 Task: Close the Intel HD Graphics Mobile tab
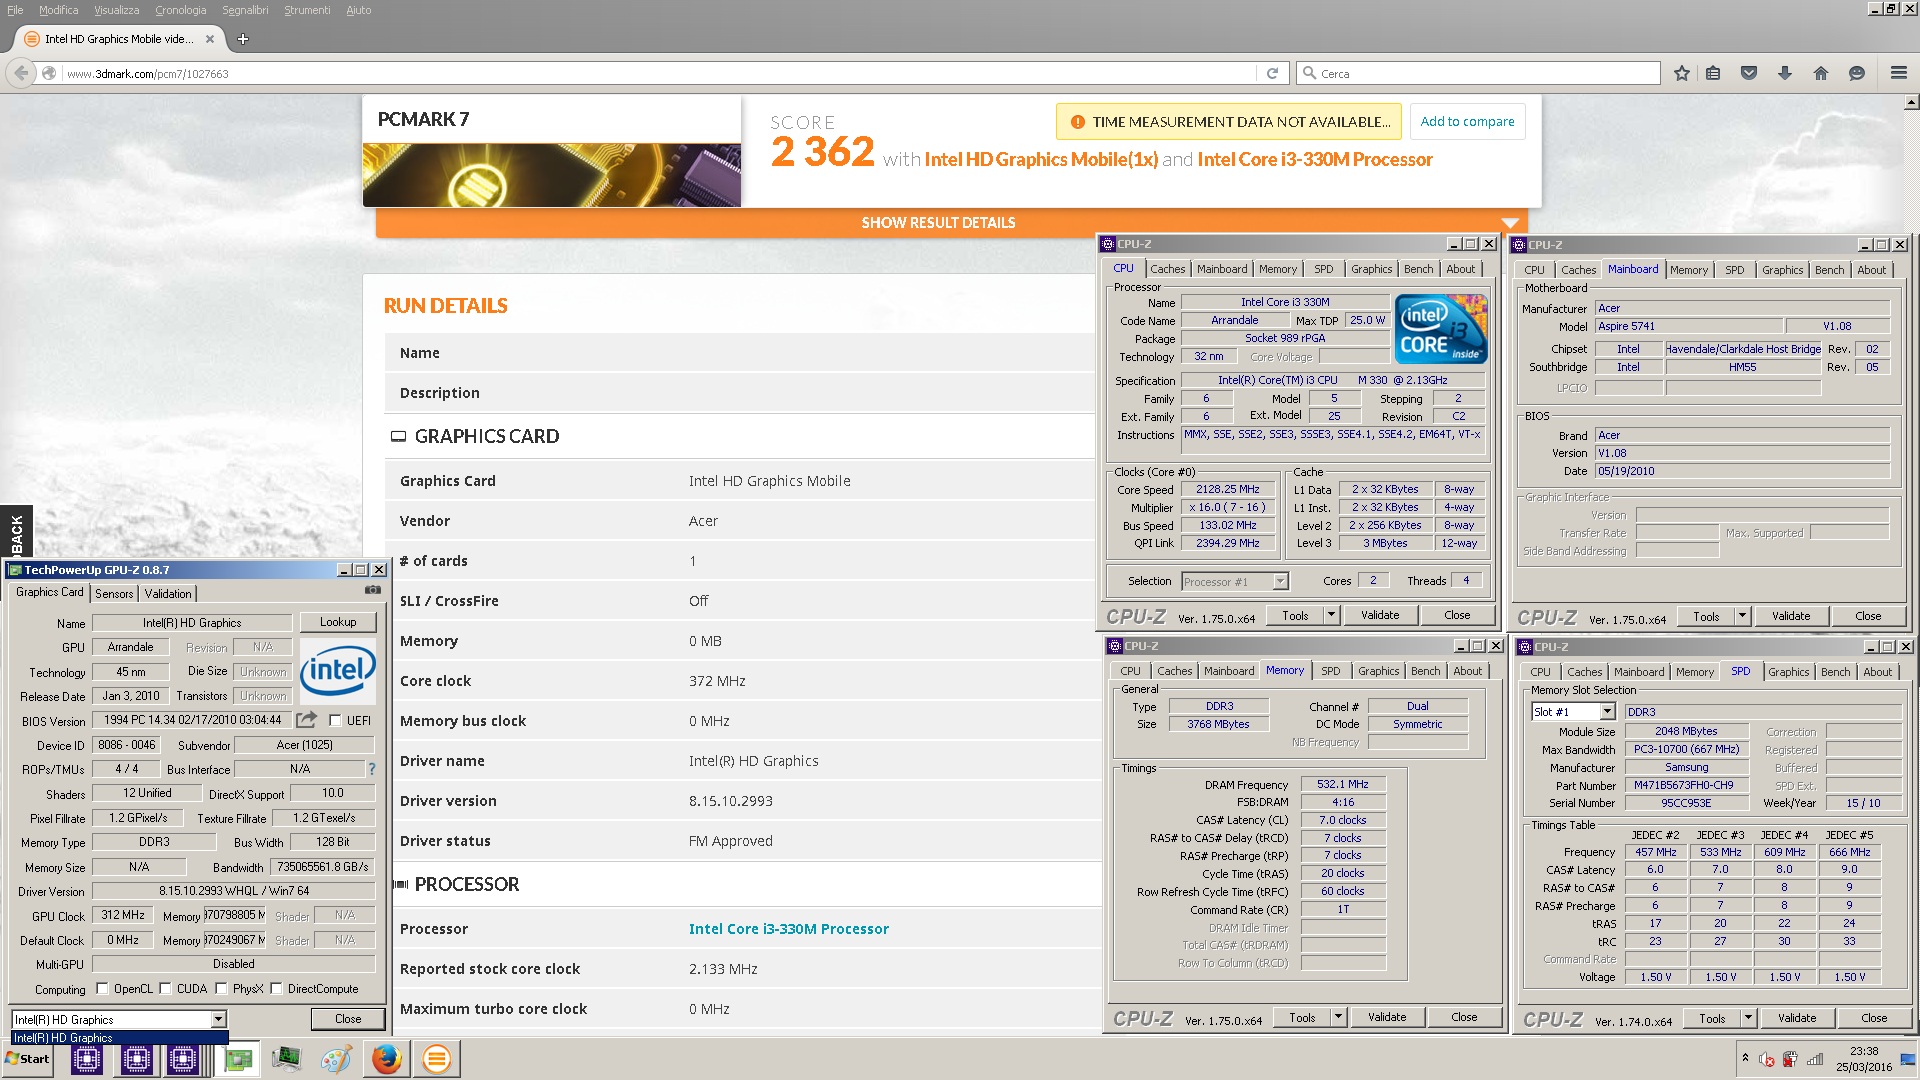click(x=210, y=39)
